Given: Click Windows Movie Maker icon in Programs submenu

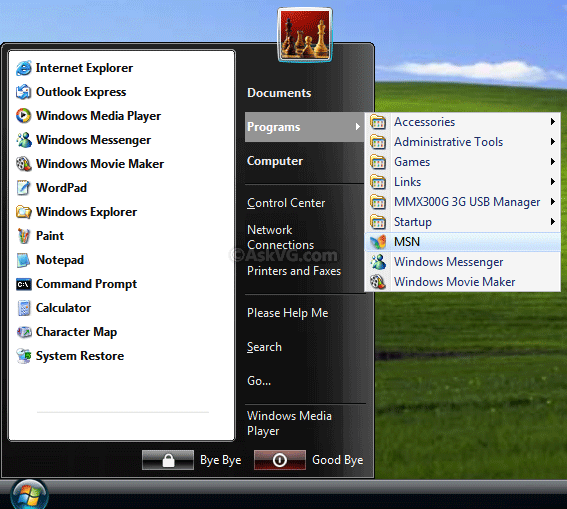Looking at the screenshot, I should pyautogui.click(x=378, y=282).
